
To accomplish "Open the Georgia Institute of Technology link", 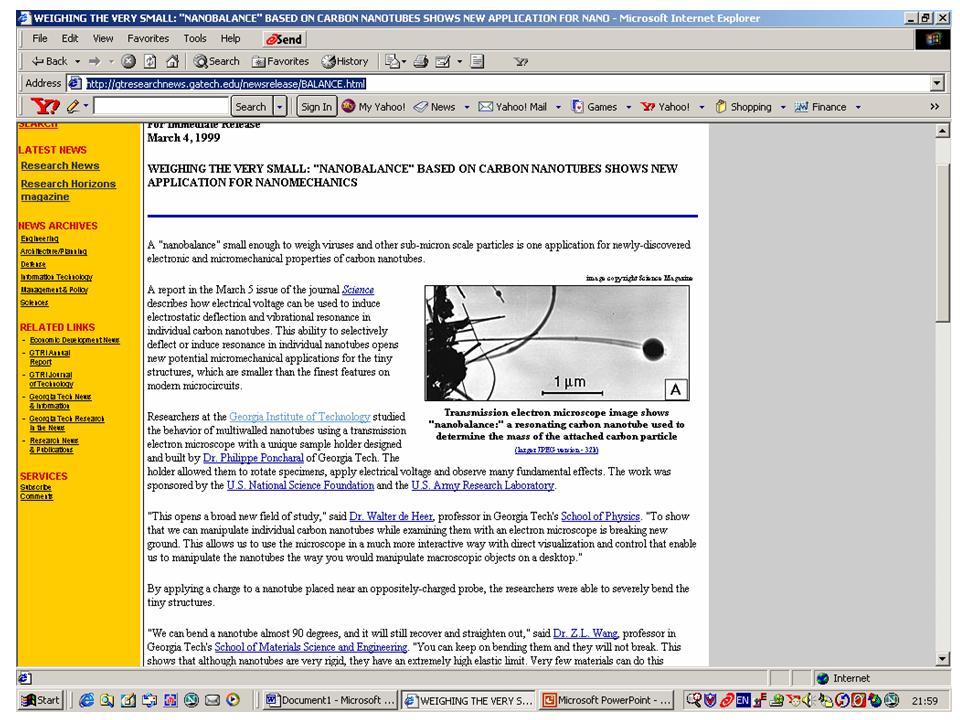I will [x=299, y=417].
